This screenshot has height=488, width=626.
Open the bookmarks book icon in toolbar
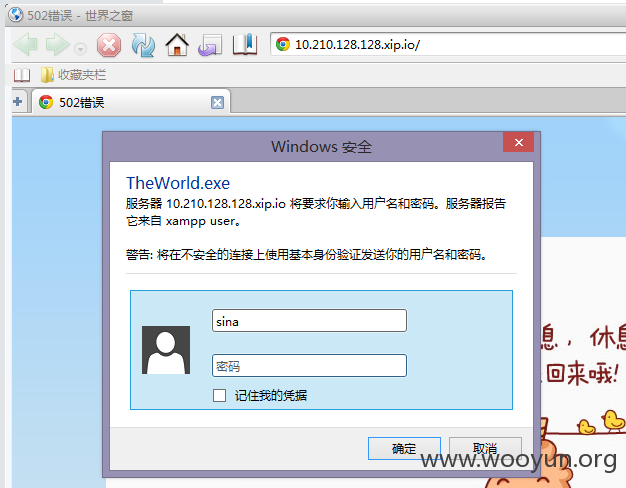[245, 44]
